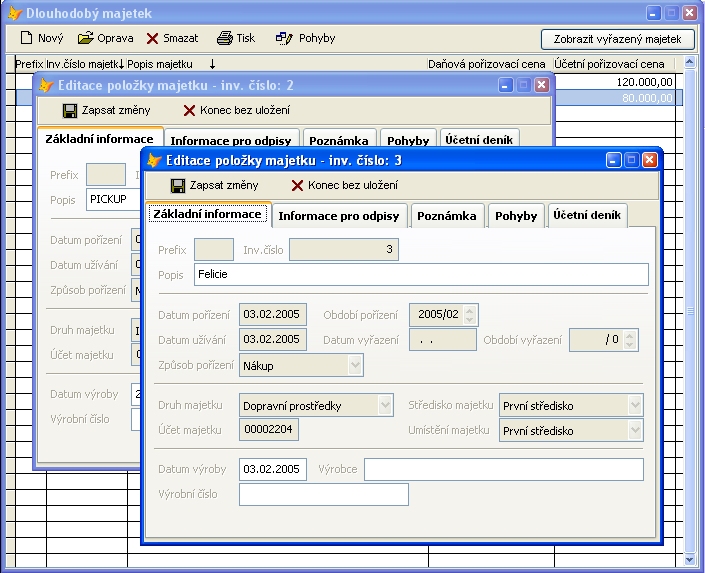This screenshot has width=705, height=573.
Task: Click the Nový new document icon
Action: (27, 38)
